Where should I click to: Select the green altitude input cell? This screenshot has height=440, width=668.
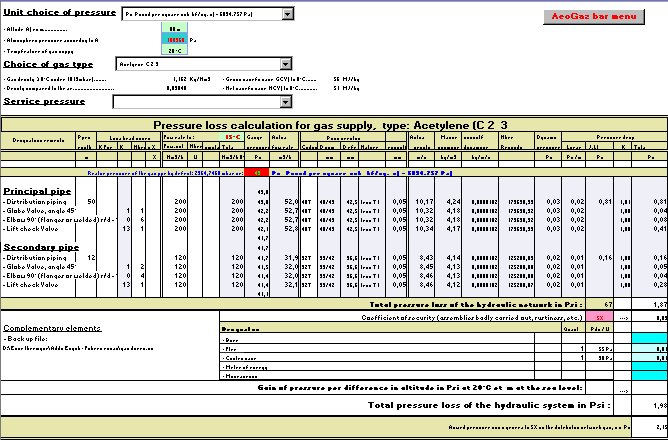[174, 29]
